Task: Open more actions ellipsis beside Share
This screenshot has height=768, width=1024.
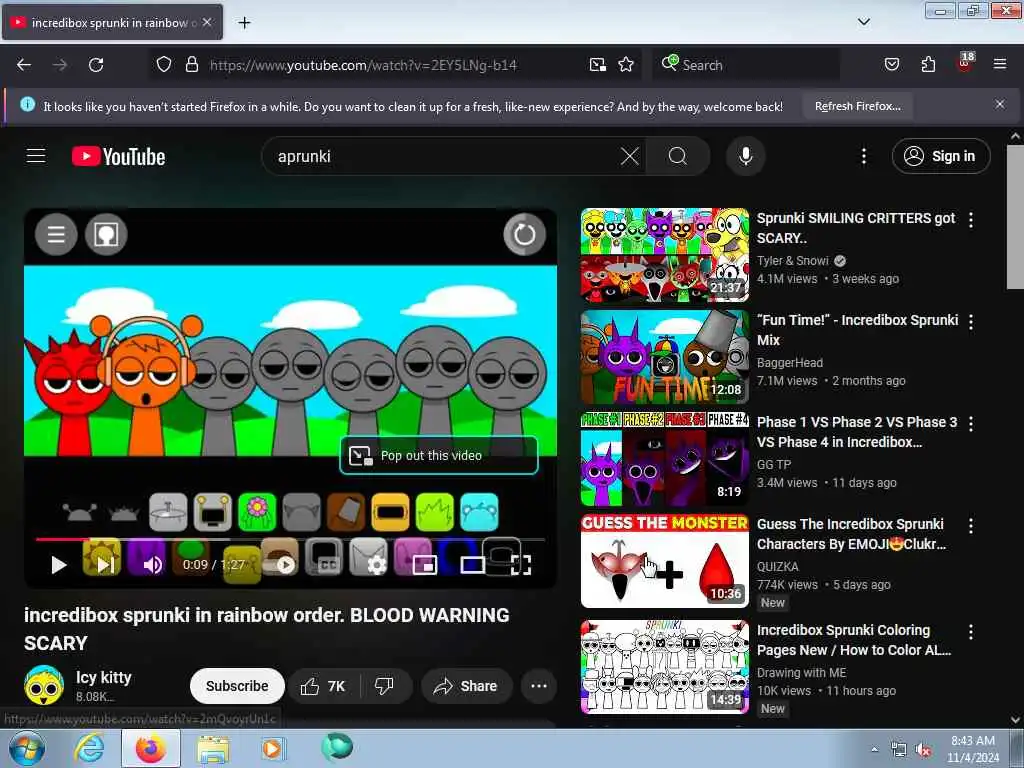Action: 539,686
